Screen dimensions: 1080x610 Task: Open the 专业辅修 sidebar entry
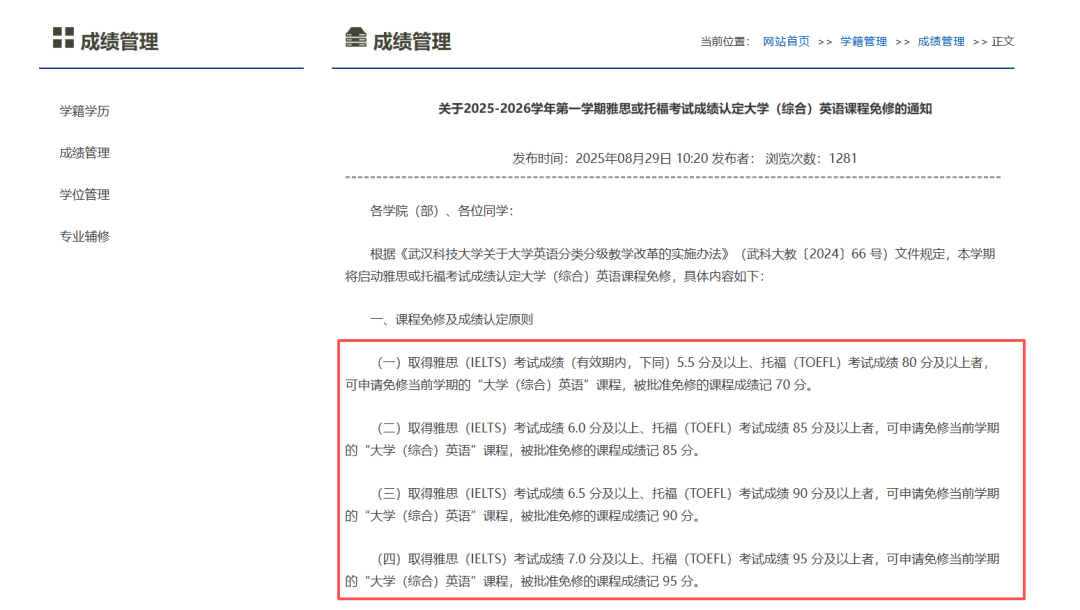click(84, 237)
